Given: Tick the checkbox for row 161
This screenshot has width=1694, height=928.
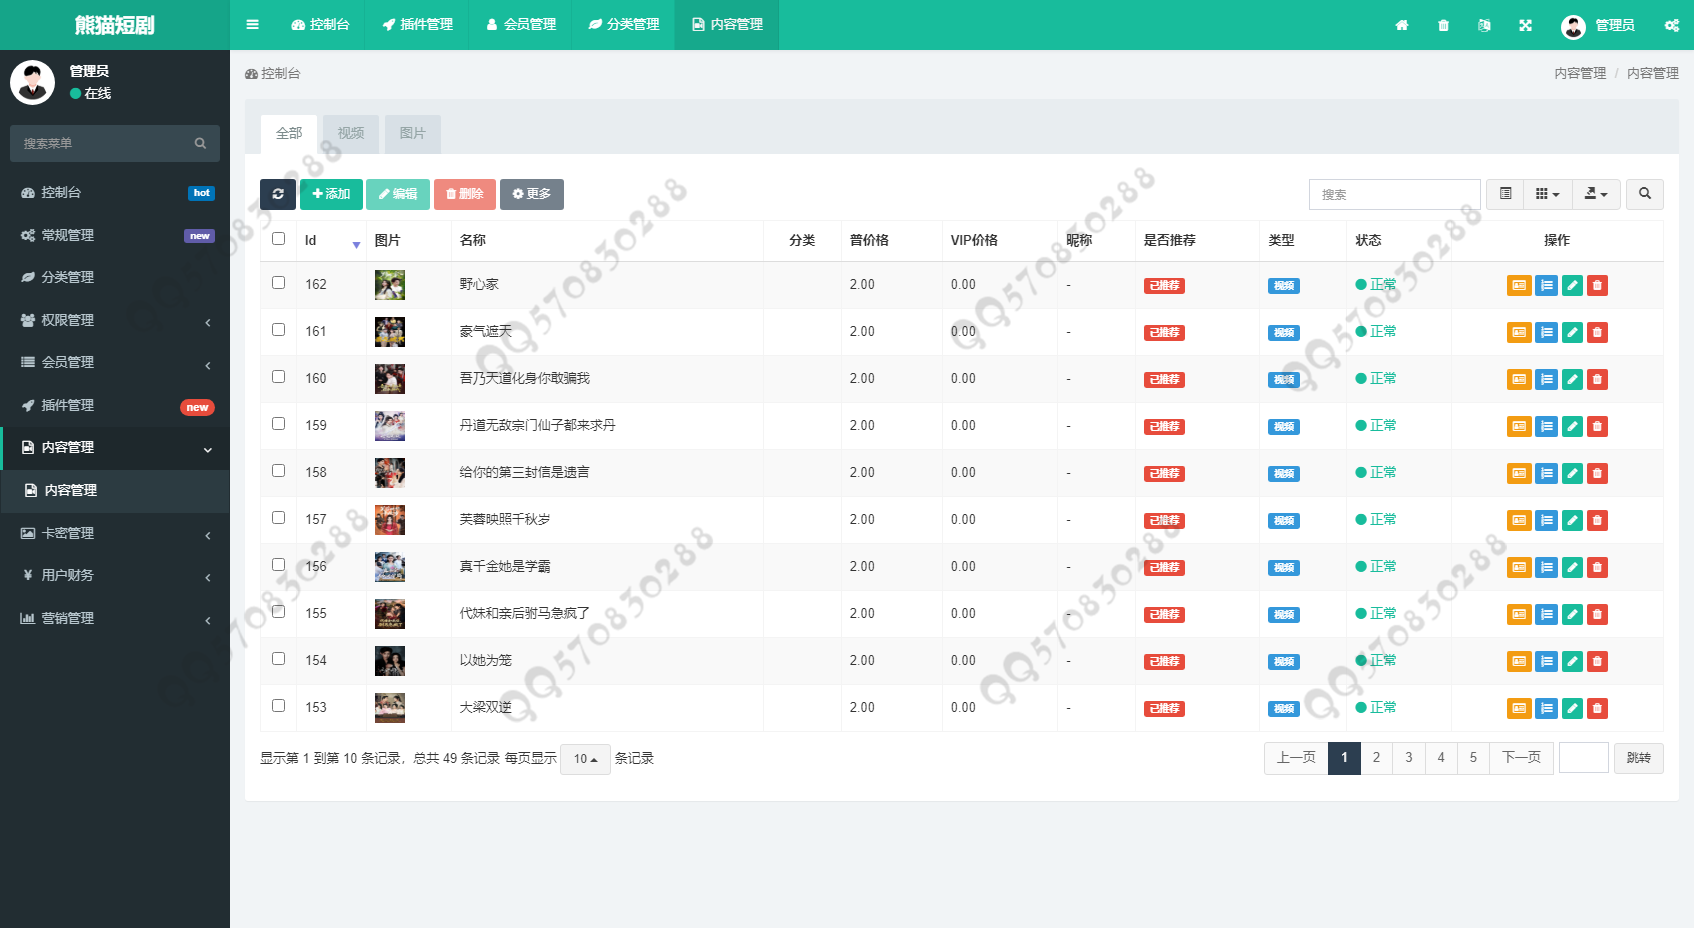Looking at the screenshot, I should [x=279, y=330].
